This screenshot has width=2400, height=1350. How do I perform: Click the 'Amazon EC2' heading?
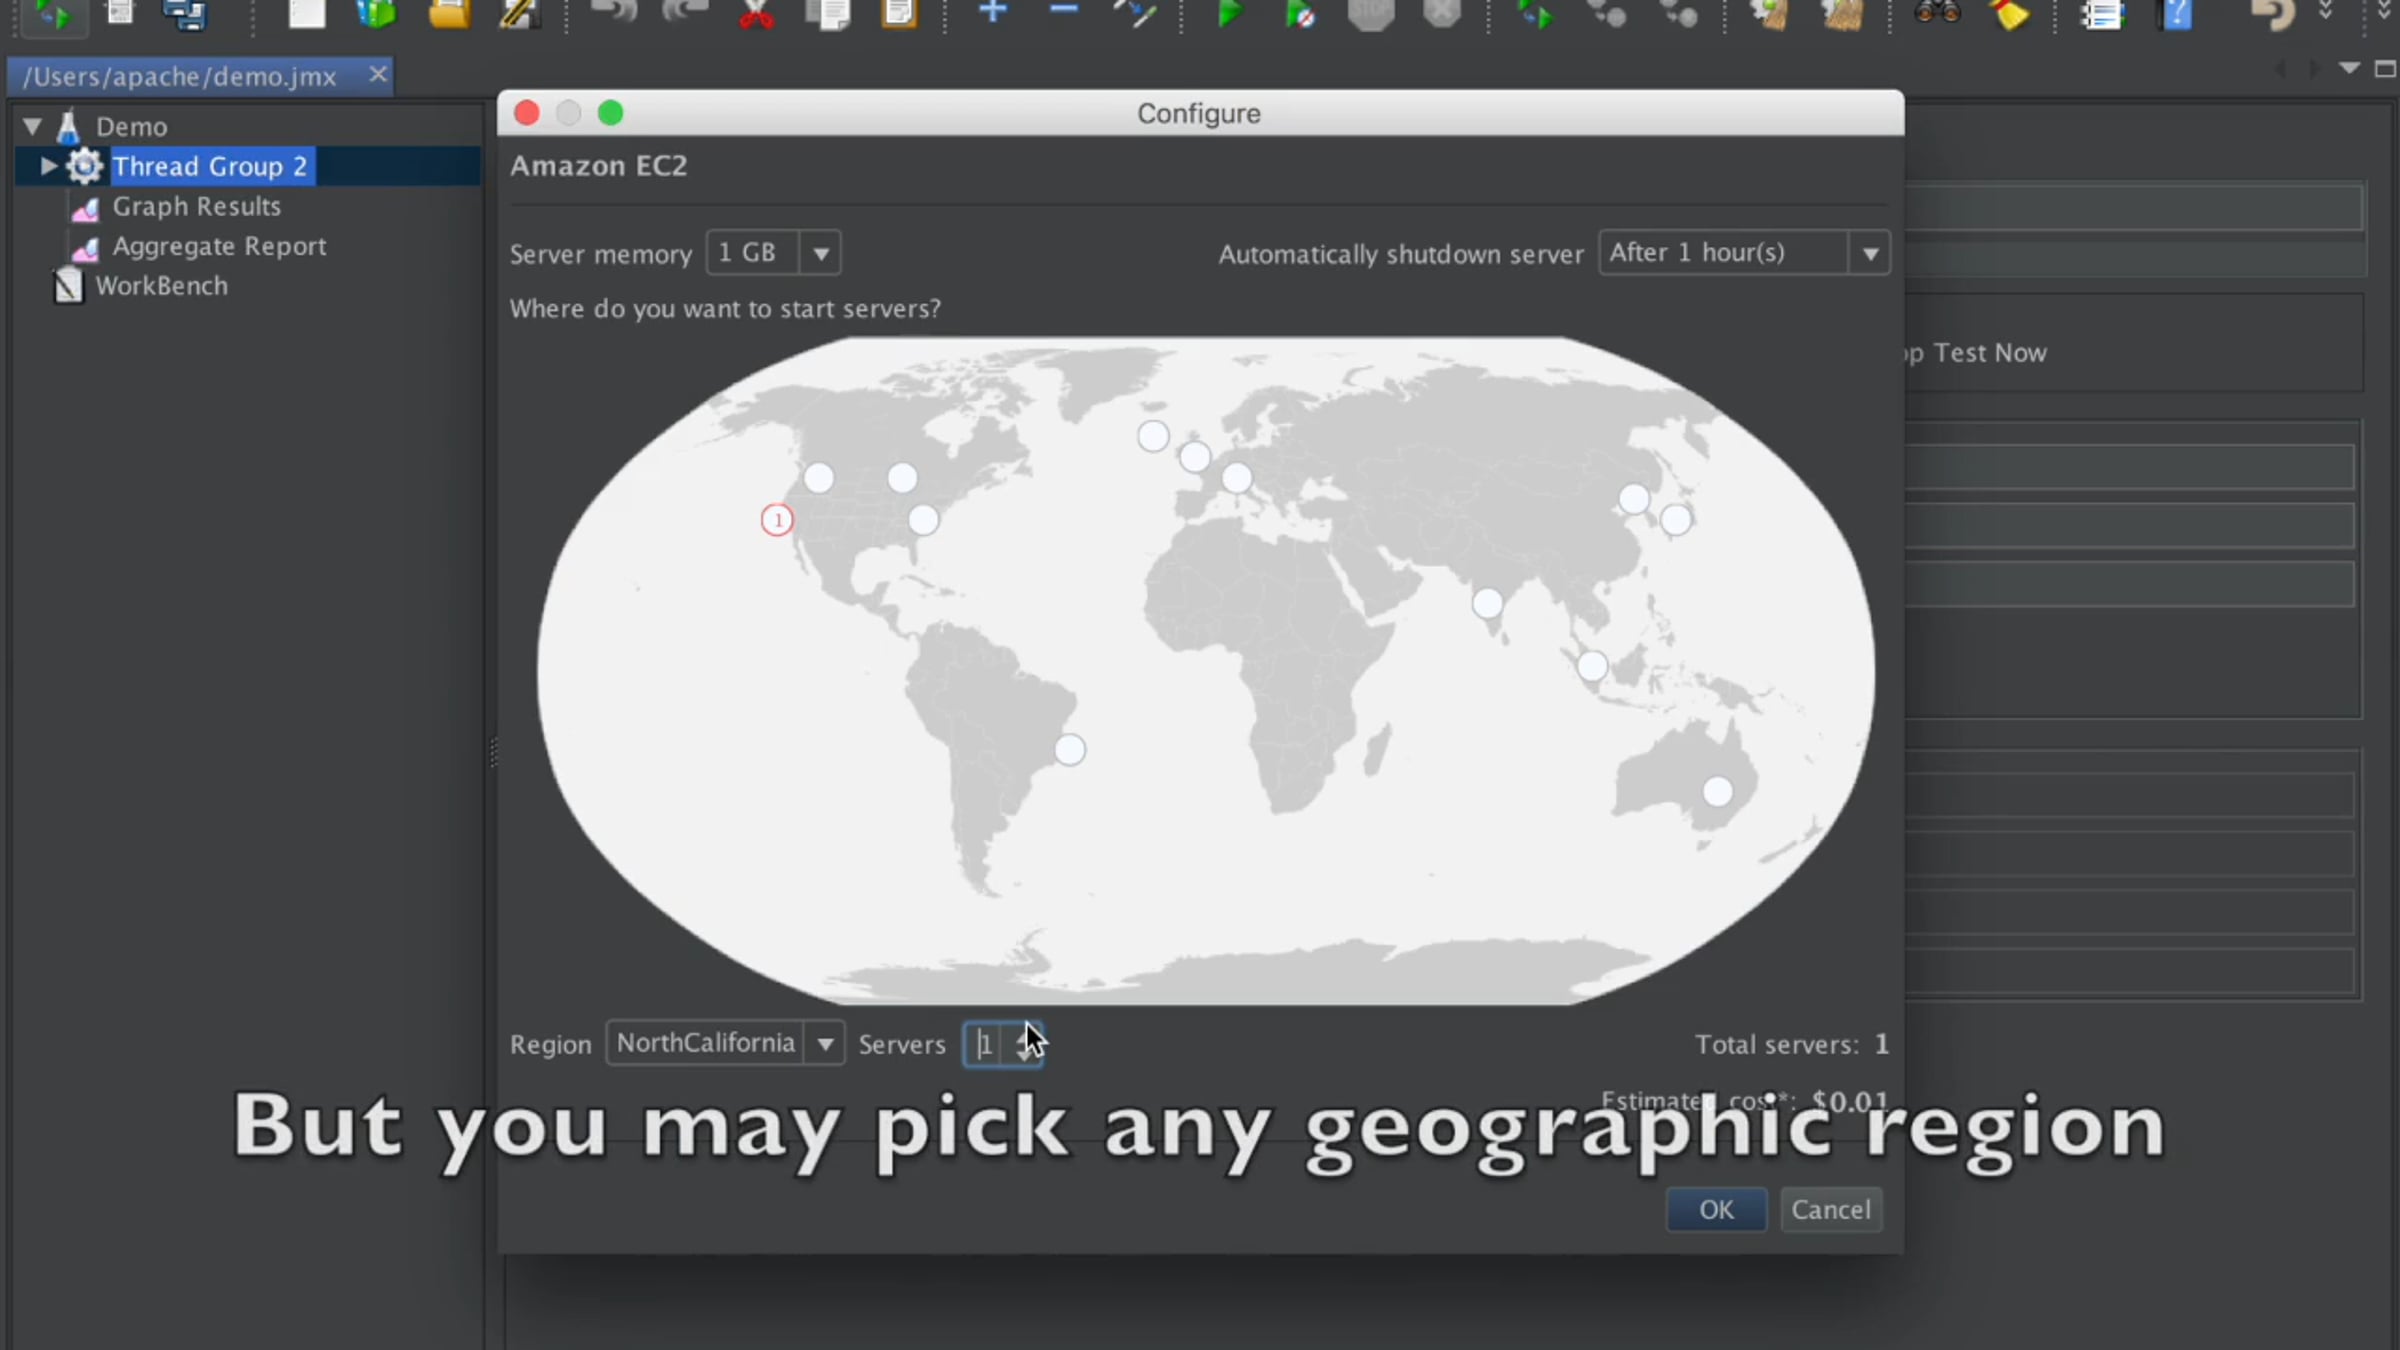[599, 166]
